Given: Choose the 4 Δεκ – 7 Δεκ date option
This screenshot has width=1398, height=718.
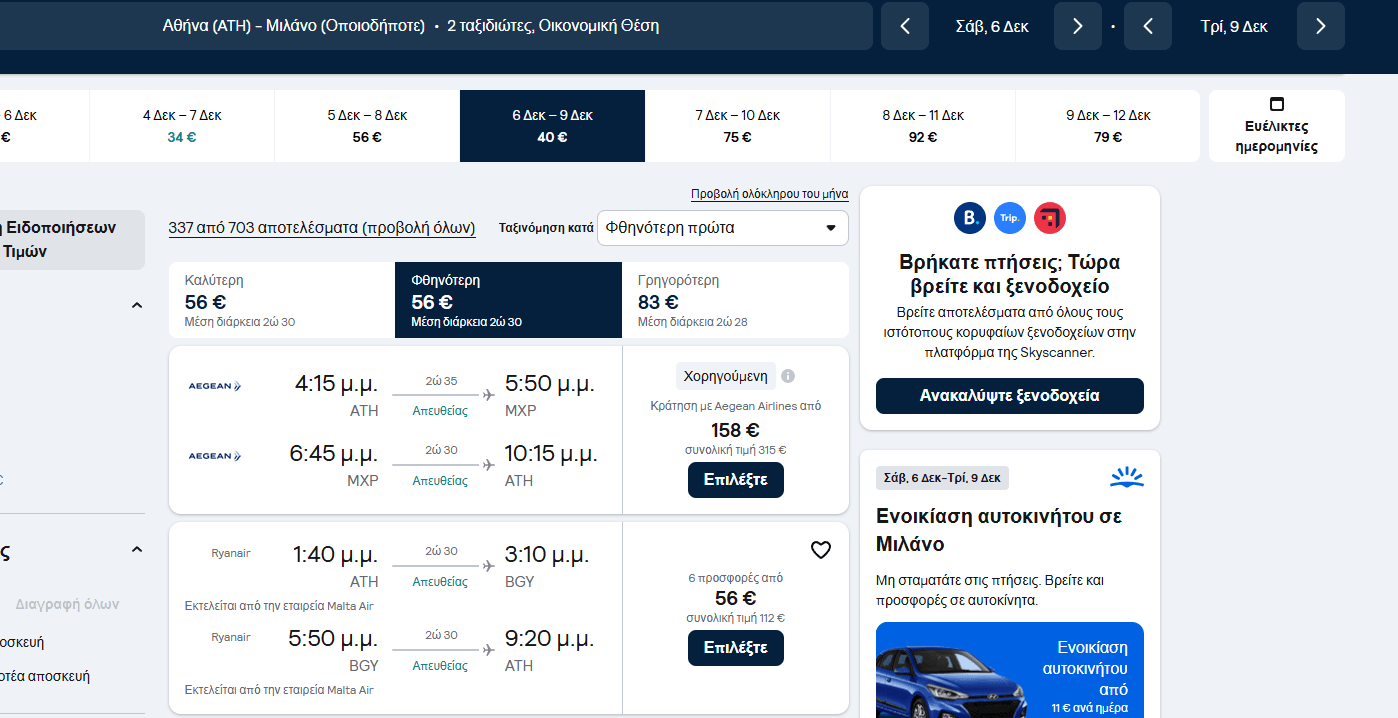Looking at the screenshot, I should click(181, 126).
